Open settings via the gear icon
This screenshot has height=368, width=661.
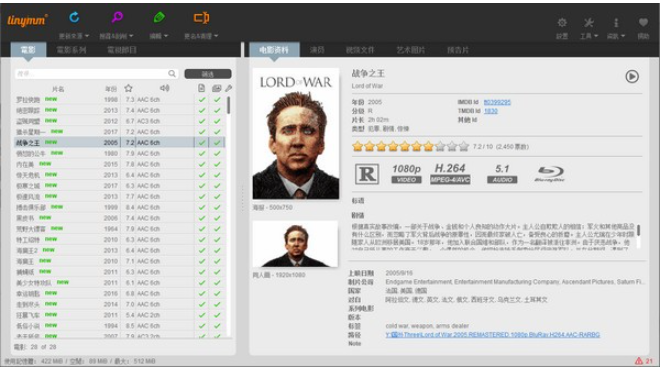click(x=562, y=22)
